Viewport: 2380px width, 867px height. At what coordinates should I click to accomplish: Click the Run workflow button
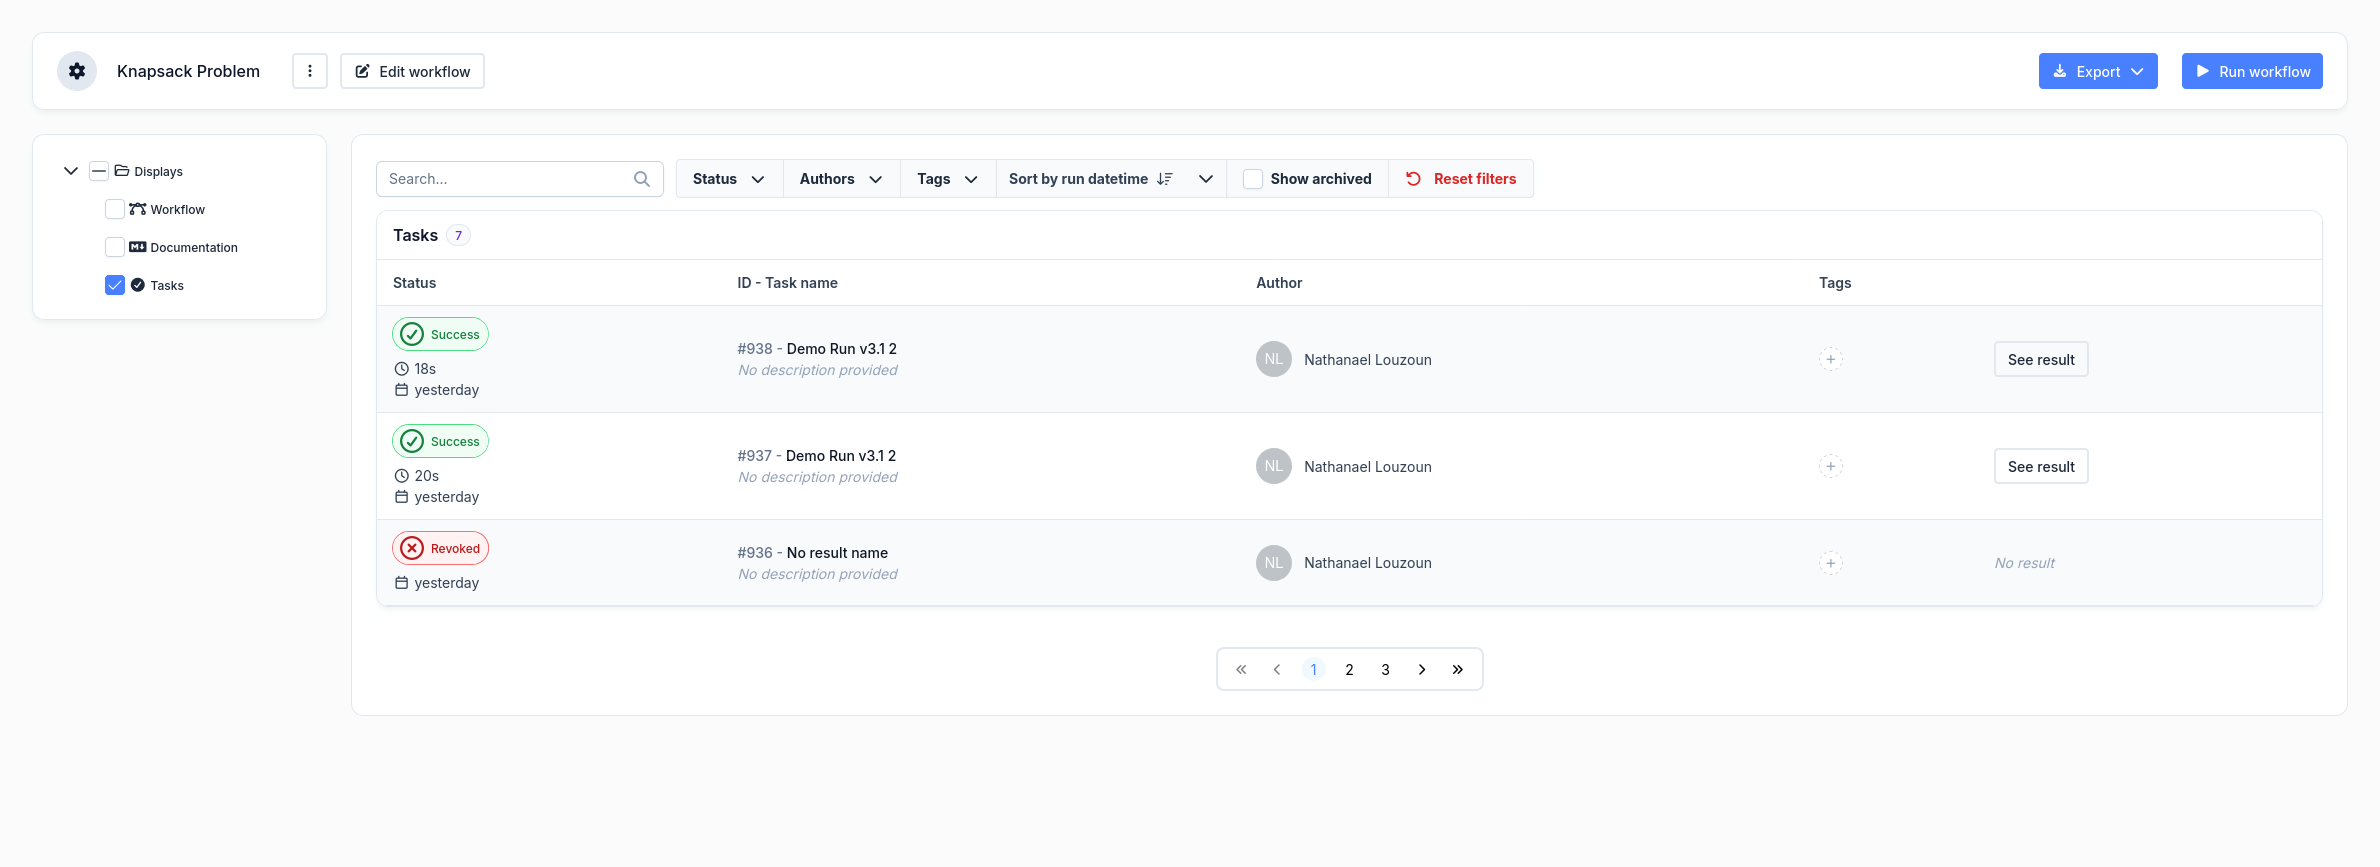[2252, 71]
